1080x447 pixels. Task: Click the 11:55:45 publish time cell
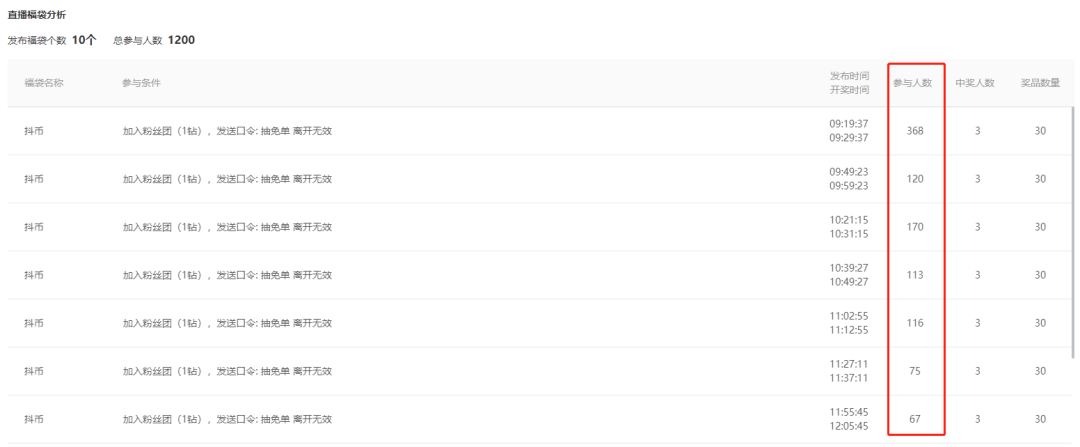point(849,413)
